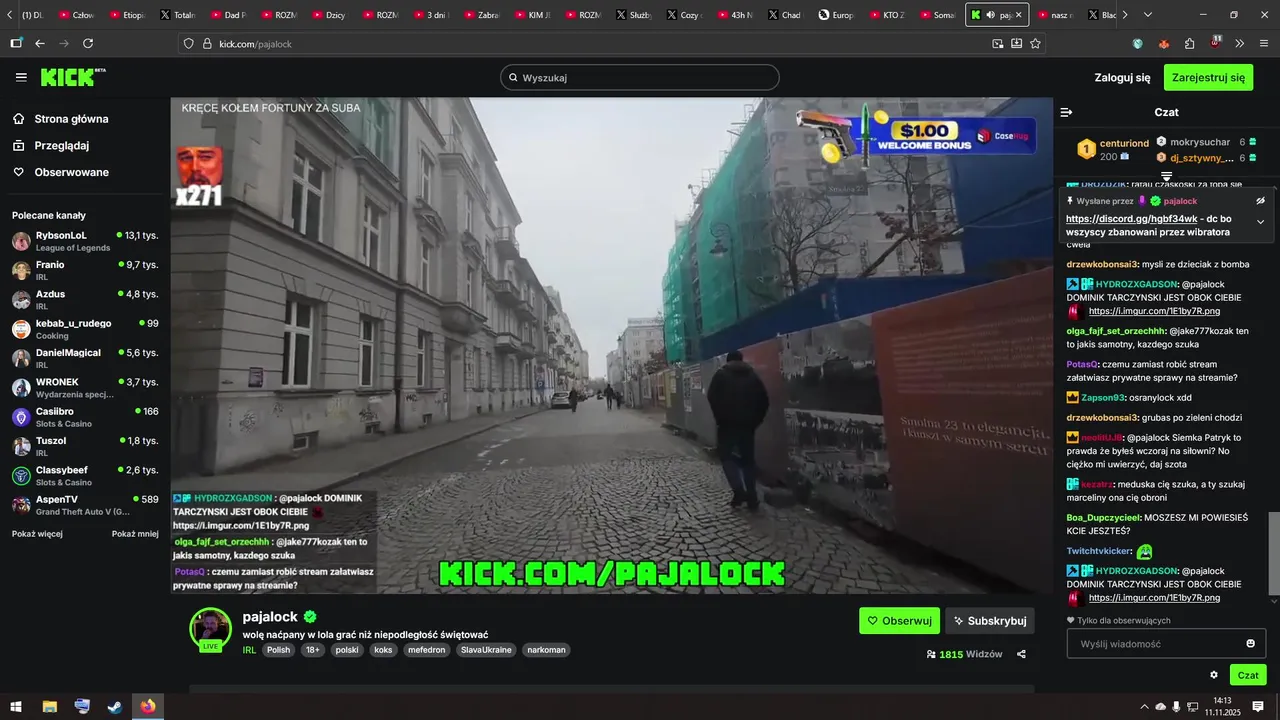Image resolution: width=1280 pixels, height=720 pixels.
Task: Open kebab_u_rudego channel
Action: (x=85, y=329)
